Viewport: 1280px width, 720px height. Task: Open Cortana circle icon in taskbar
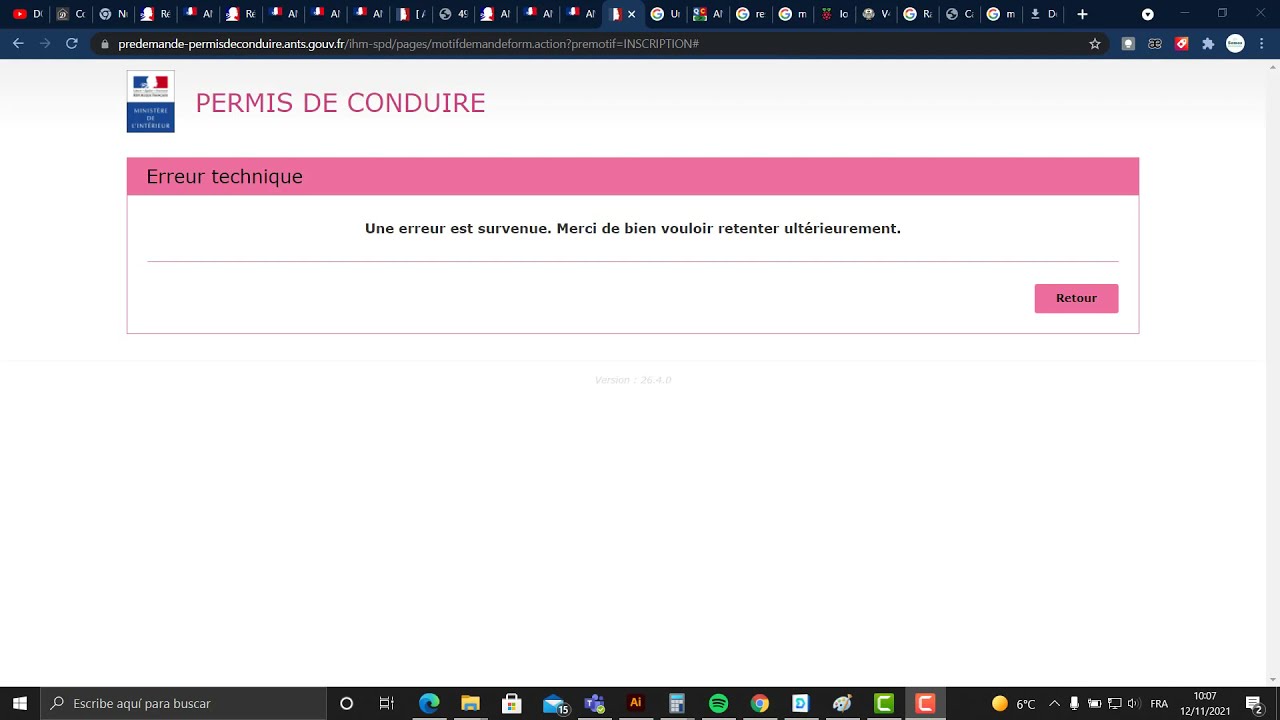click(346, 703)
